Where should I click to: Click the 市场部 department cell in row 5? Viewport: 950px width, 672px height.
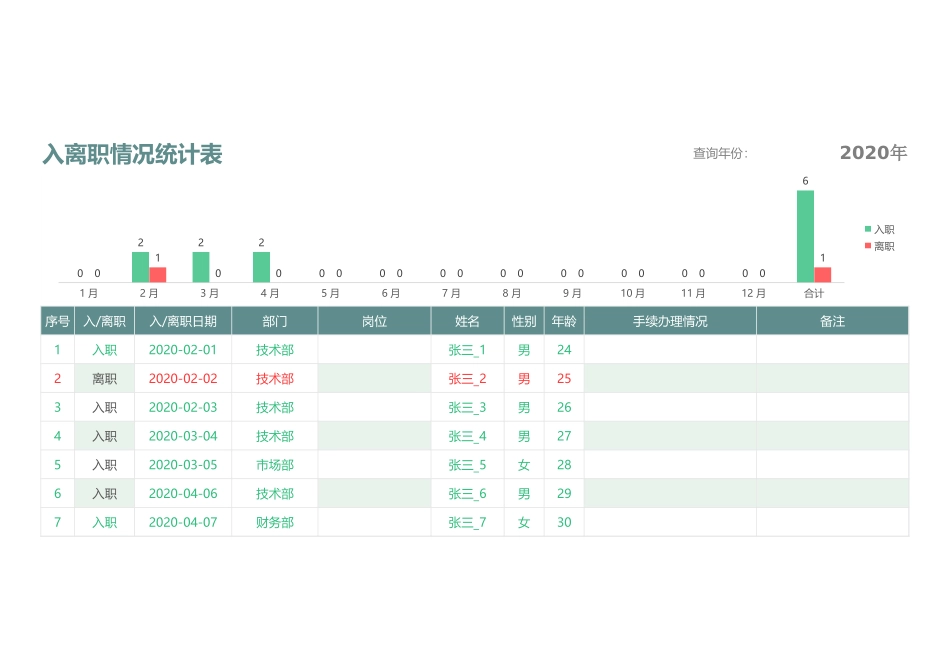(x=275, y=465)
